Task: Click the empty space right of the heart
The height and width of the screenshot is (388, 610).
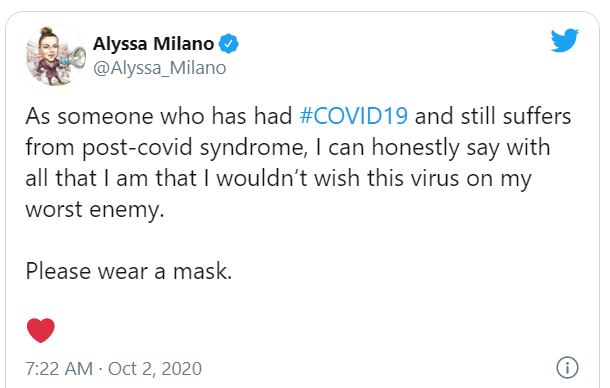Action: (x=303, y=330)
